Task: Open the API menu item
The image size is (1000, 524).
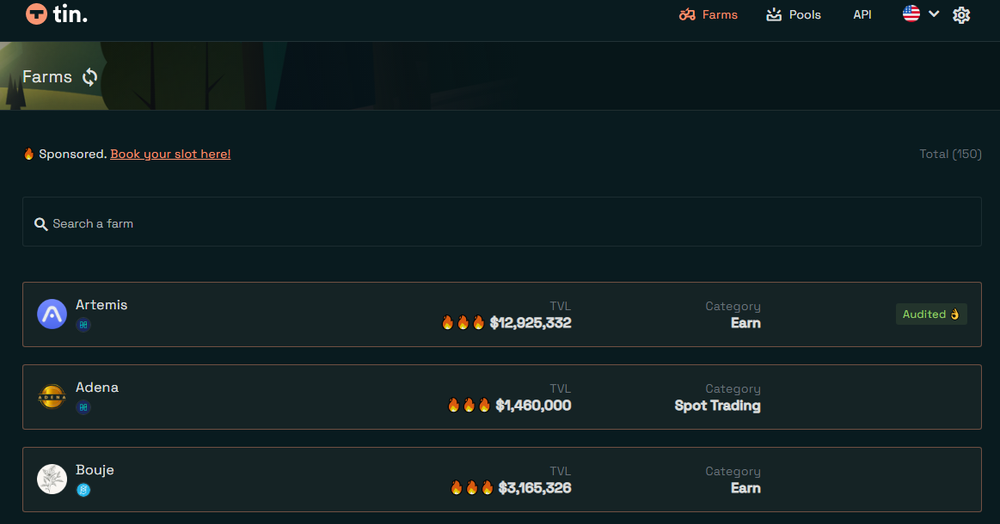Action: pos(862,15)
